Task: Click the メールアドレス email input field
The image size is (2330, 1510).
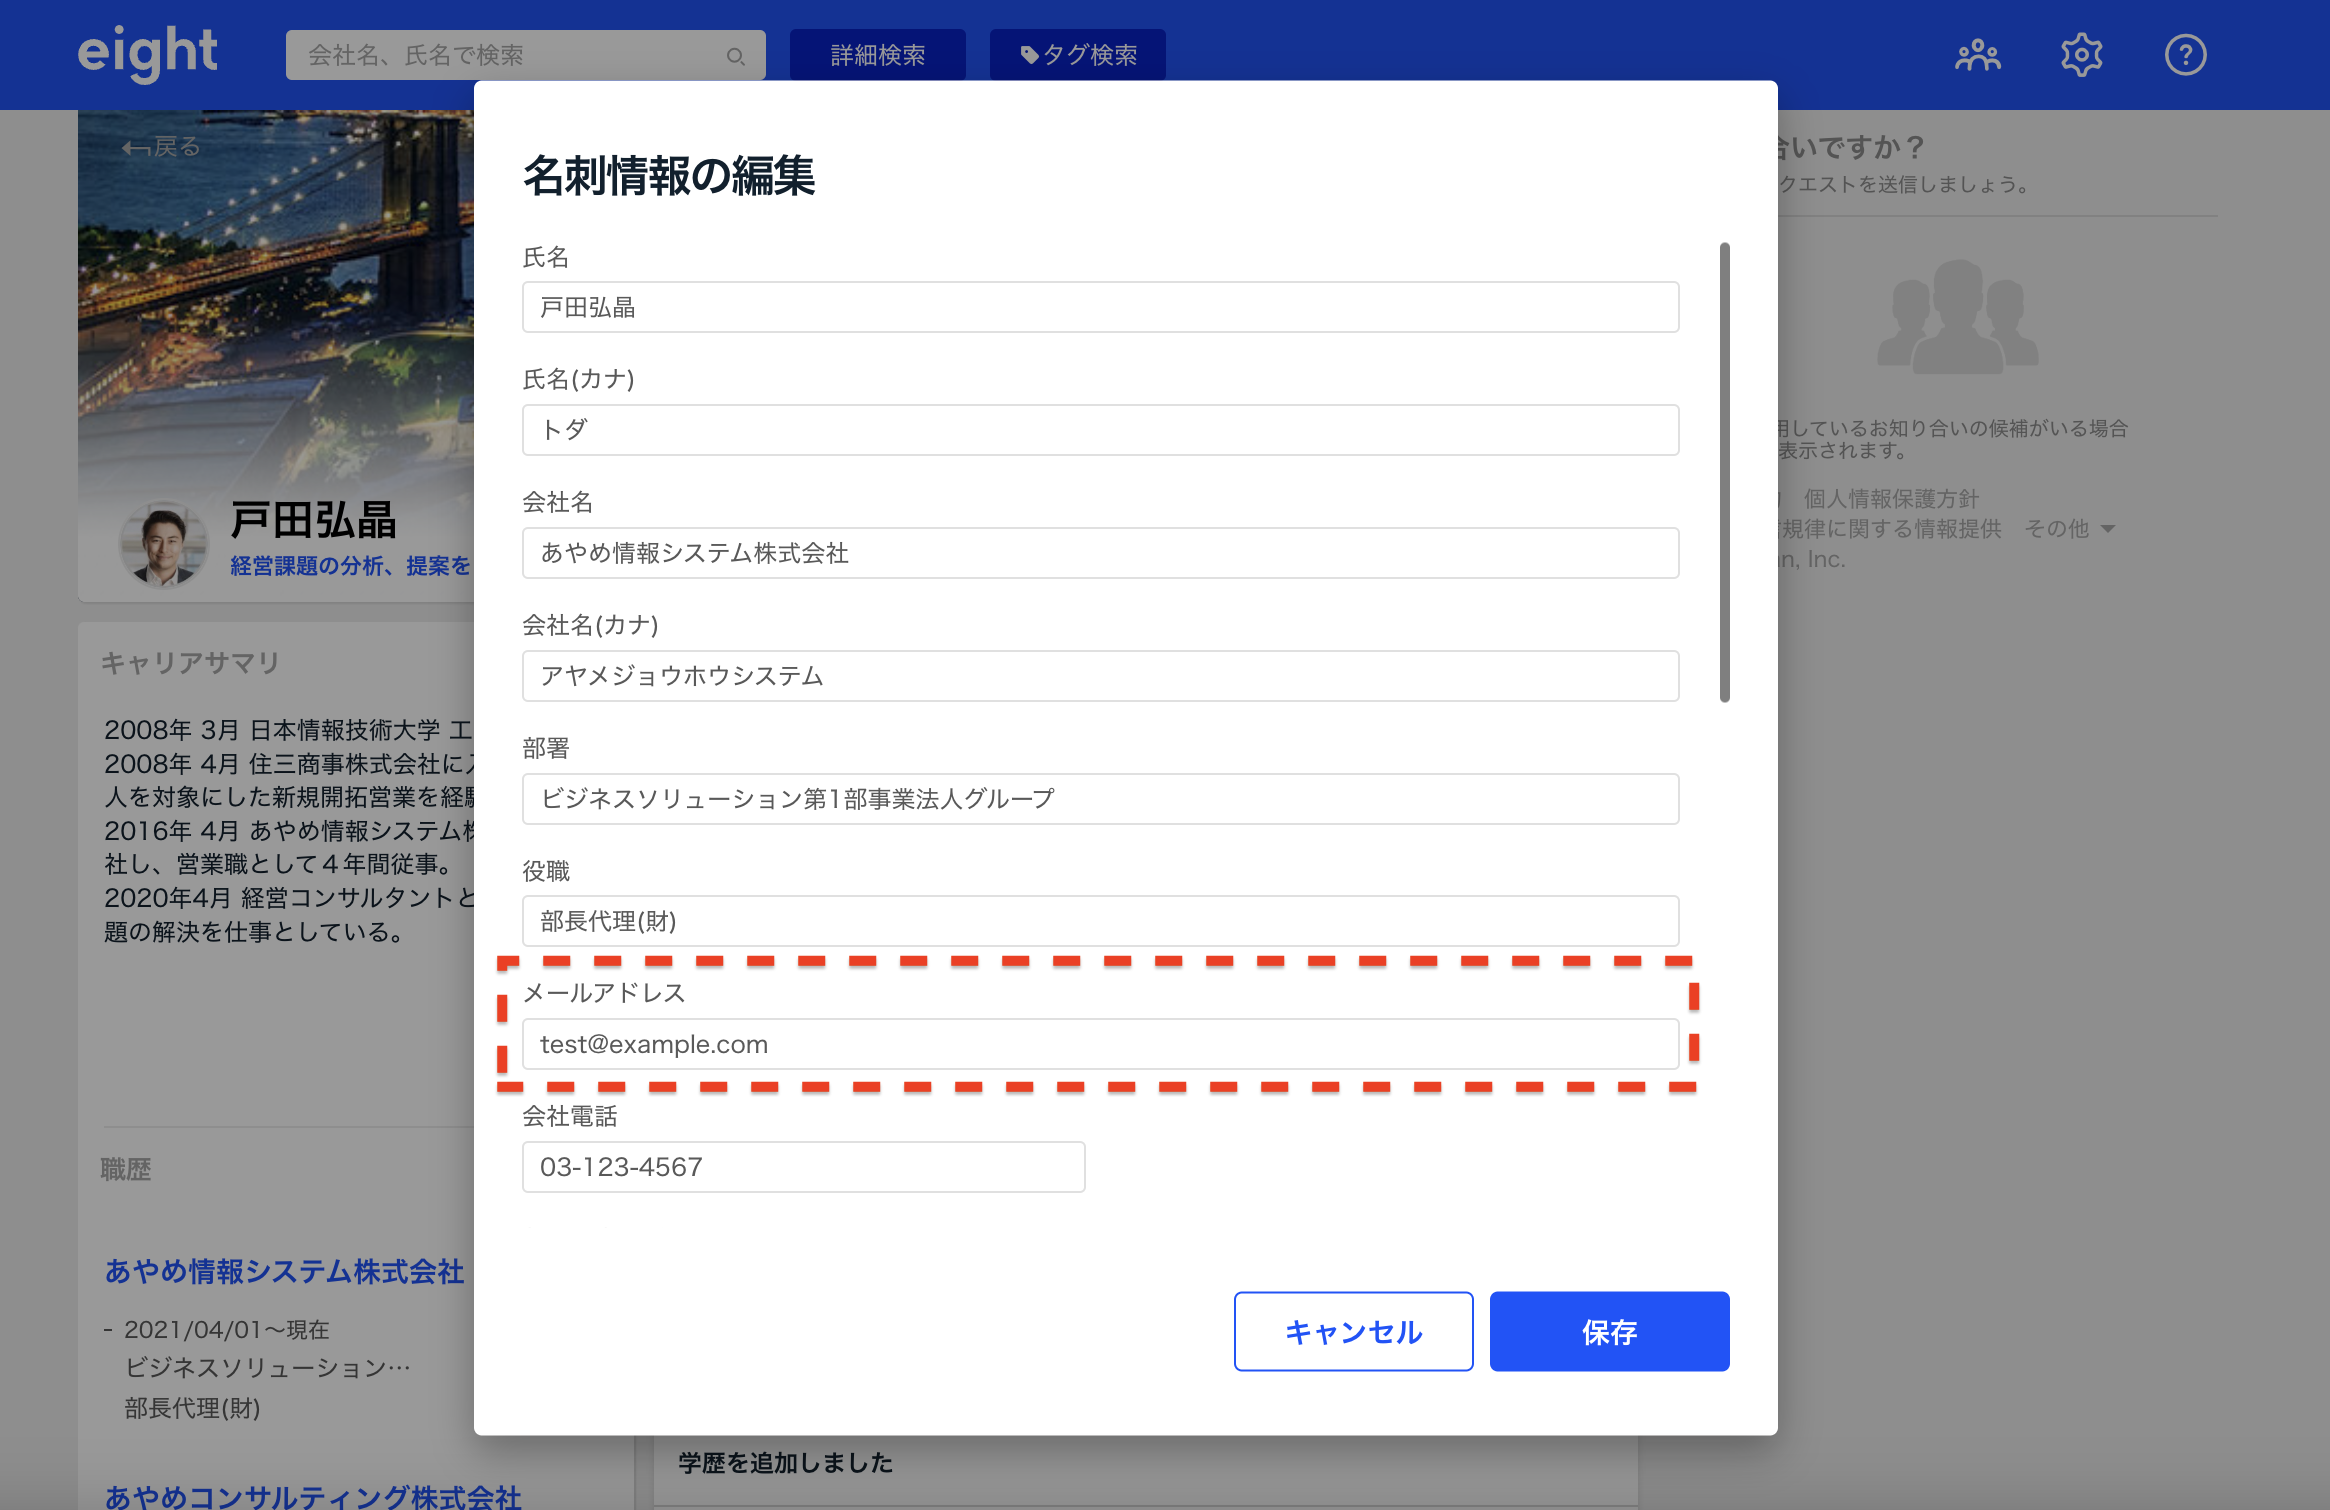Action: coord(1100,1044)
